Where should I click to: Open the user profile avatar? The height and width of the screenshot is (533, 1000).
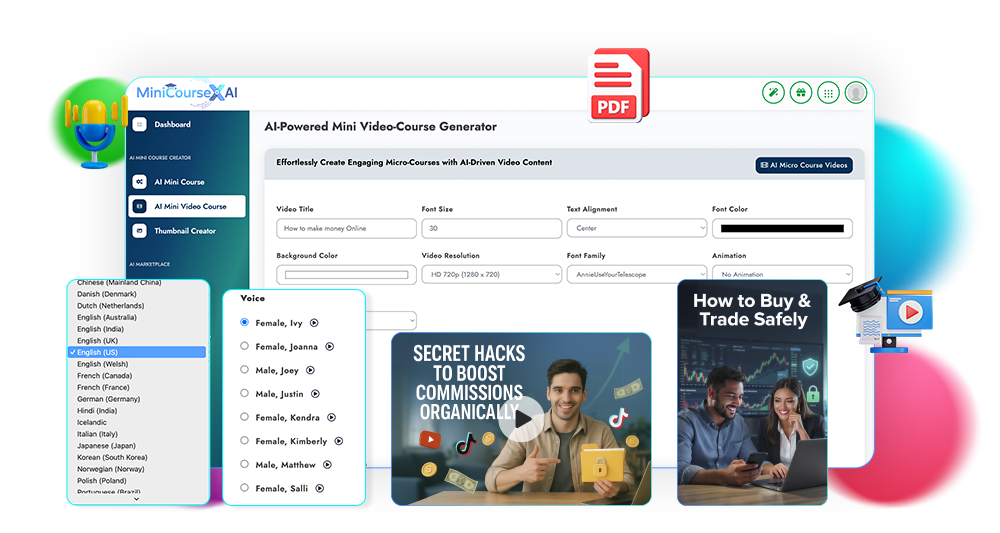tap(855, 93)
